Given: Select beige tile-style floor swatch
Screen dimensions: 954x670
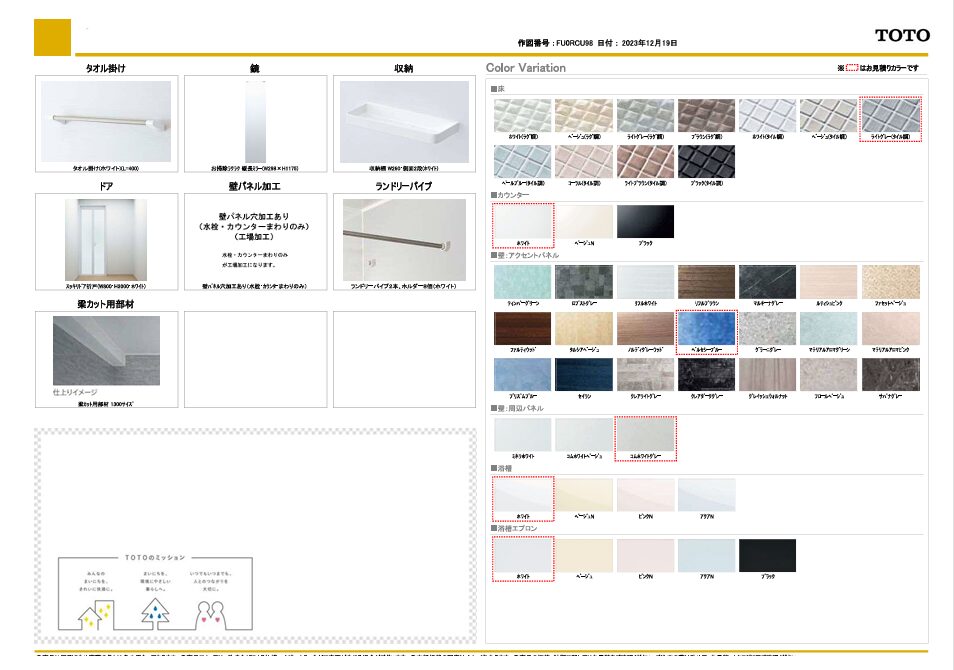Looking at the screenshot, I should (x=829, y=115).
